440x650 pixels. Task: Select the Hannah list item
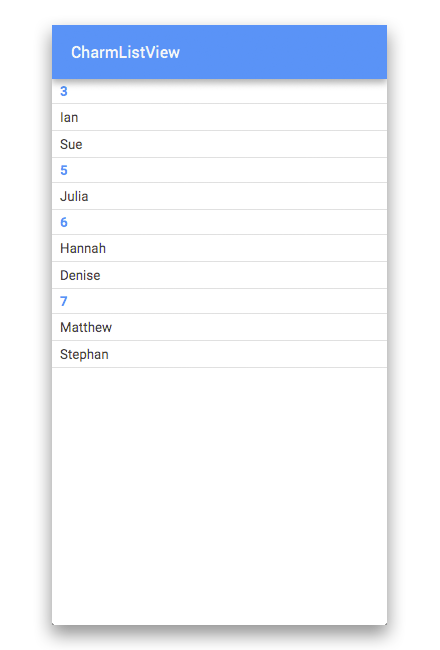pos(219,248)
